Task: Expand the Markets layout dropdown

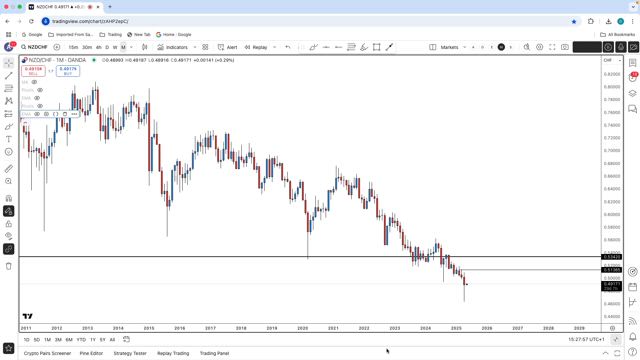Action: [464, 47]
